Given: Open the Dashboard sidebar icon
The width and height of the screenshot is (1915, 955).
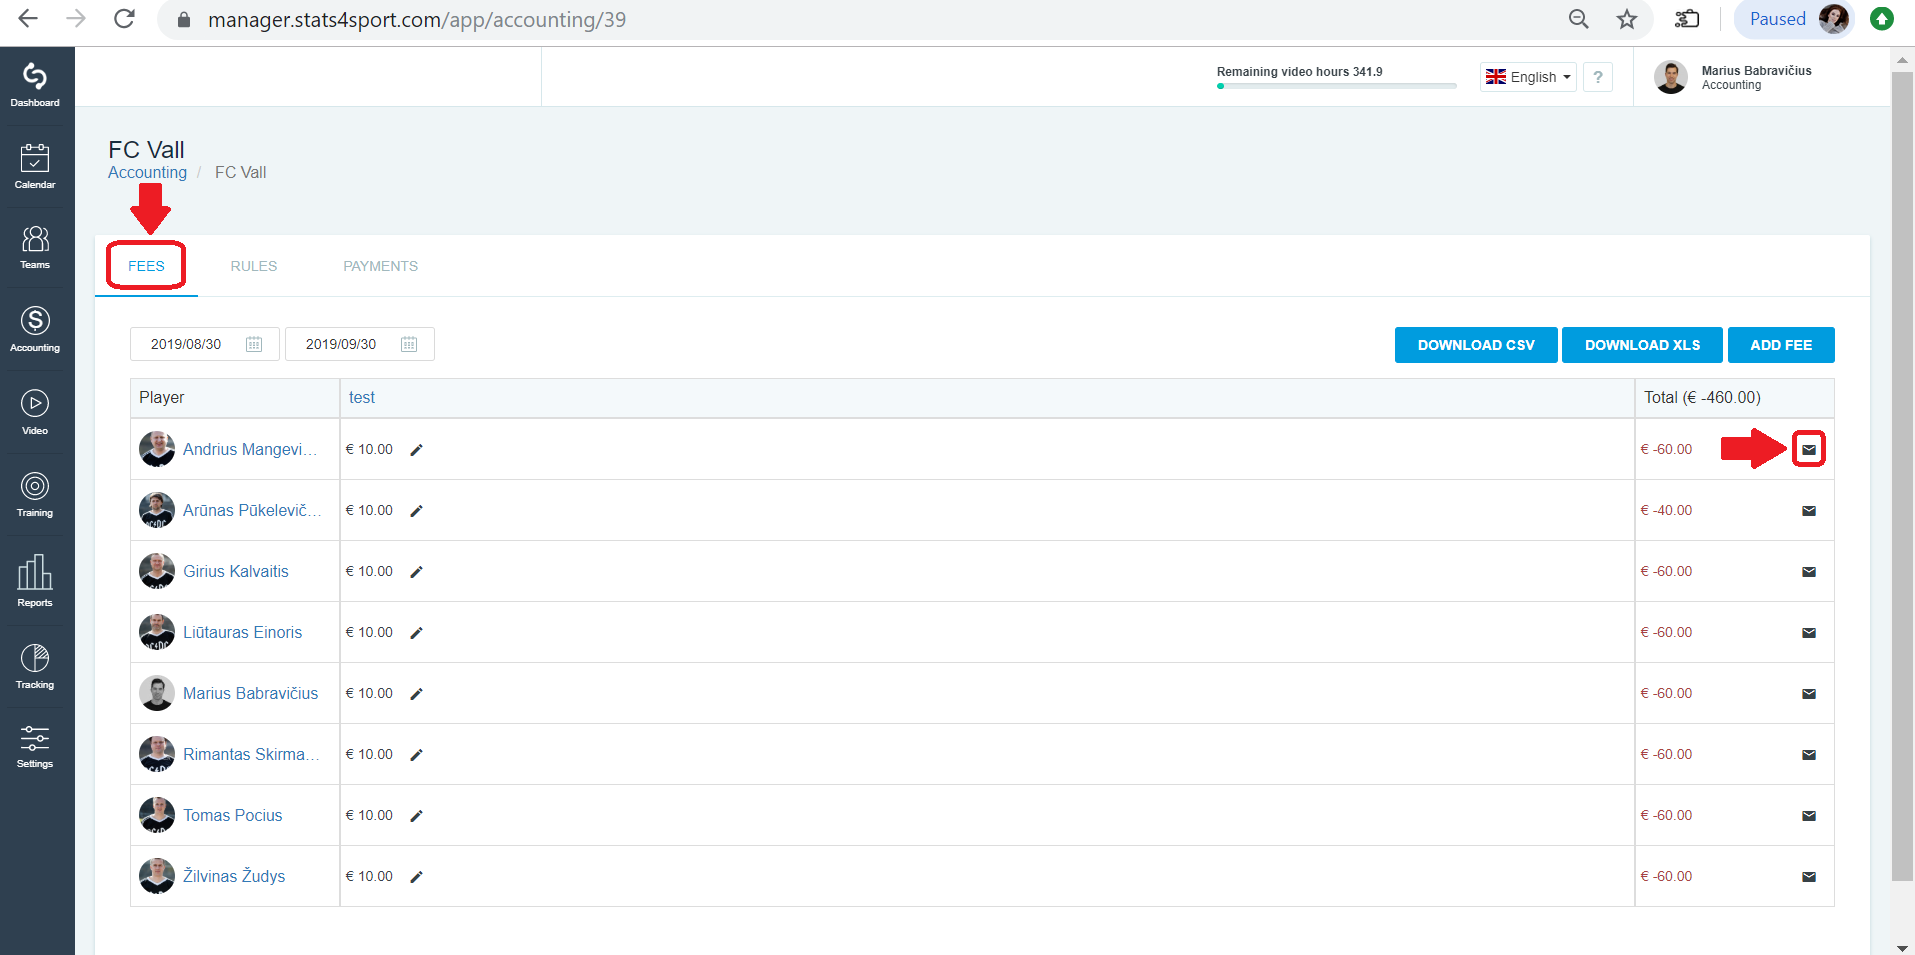Looking at the screenshot, I should click(35, 85).
